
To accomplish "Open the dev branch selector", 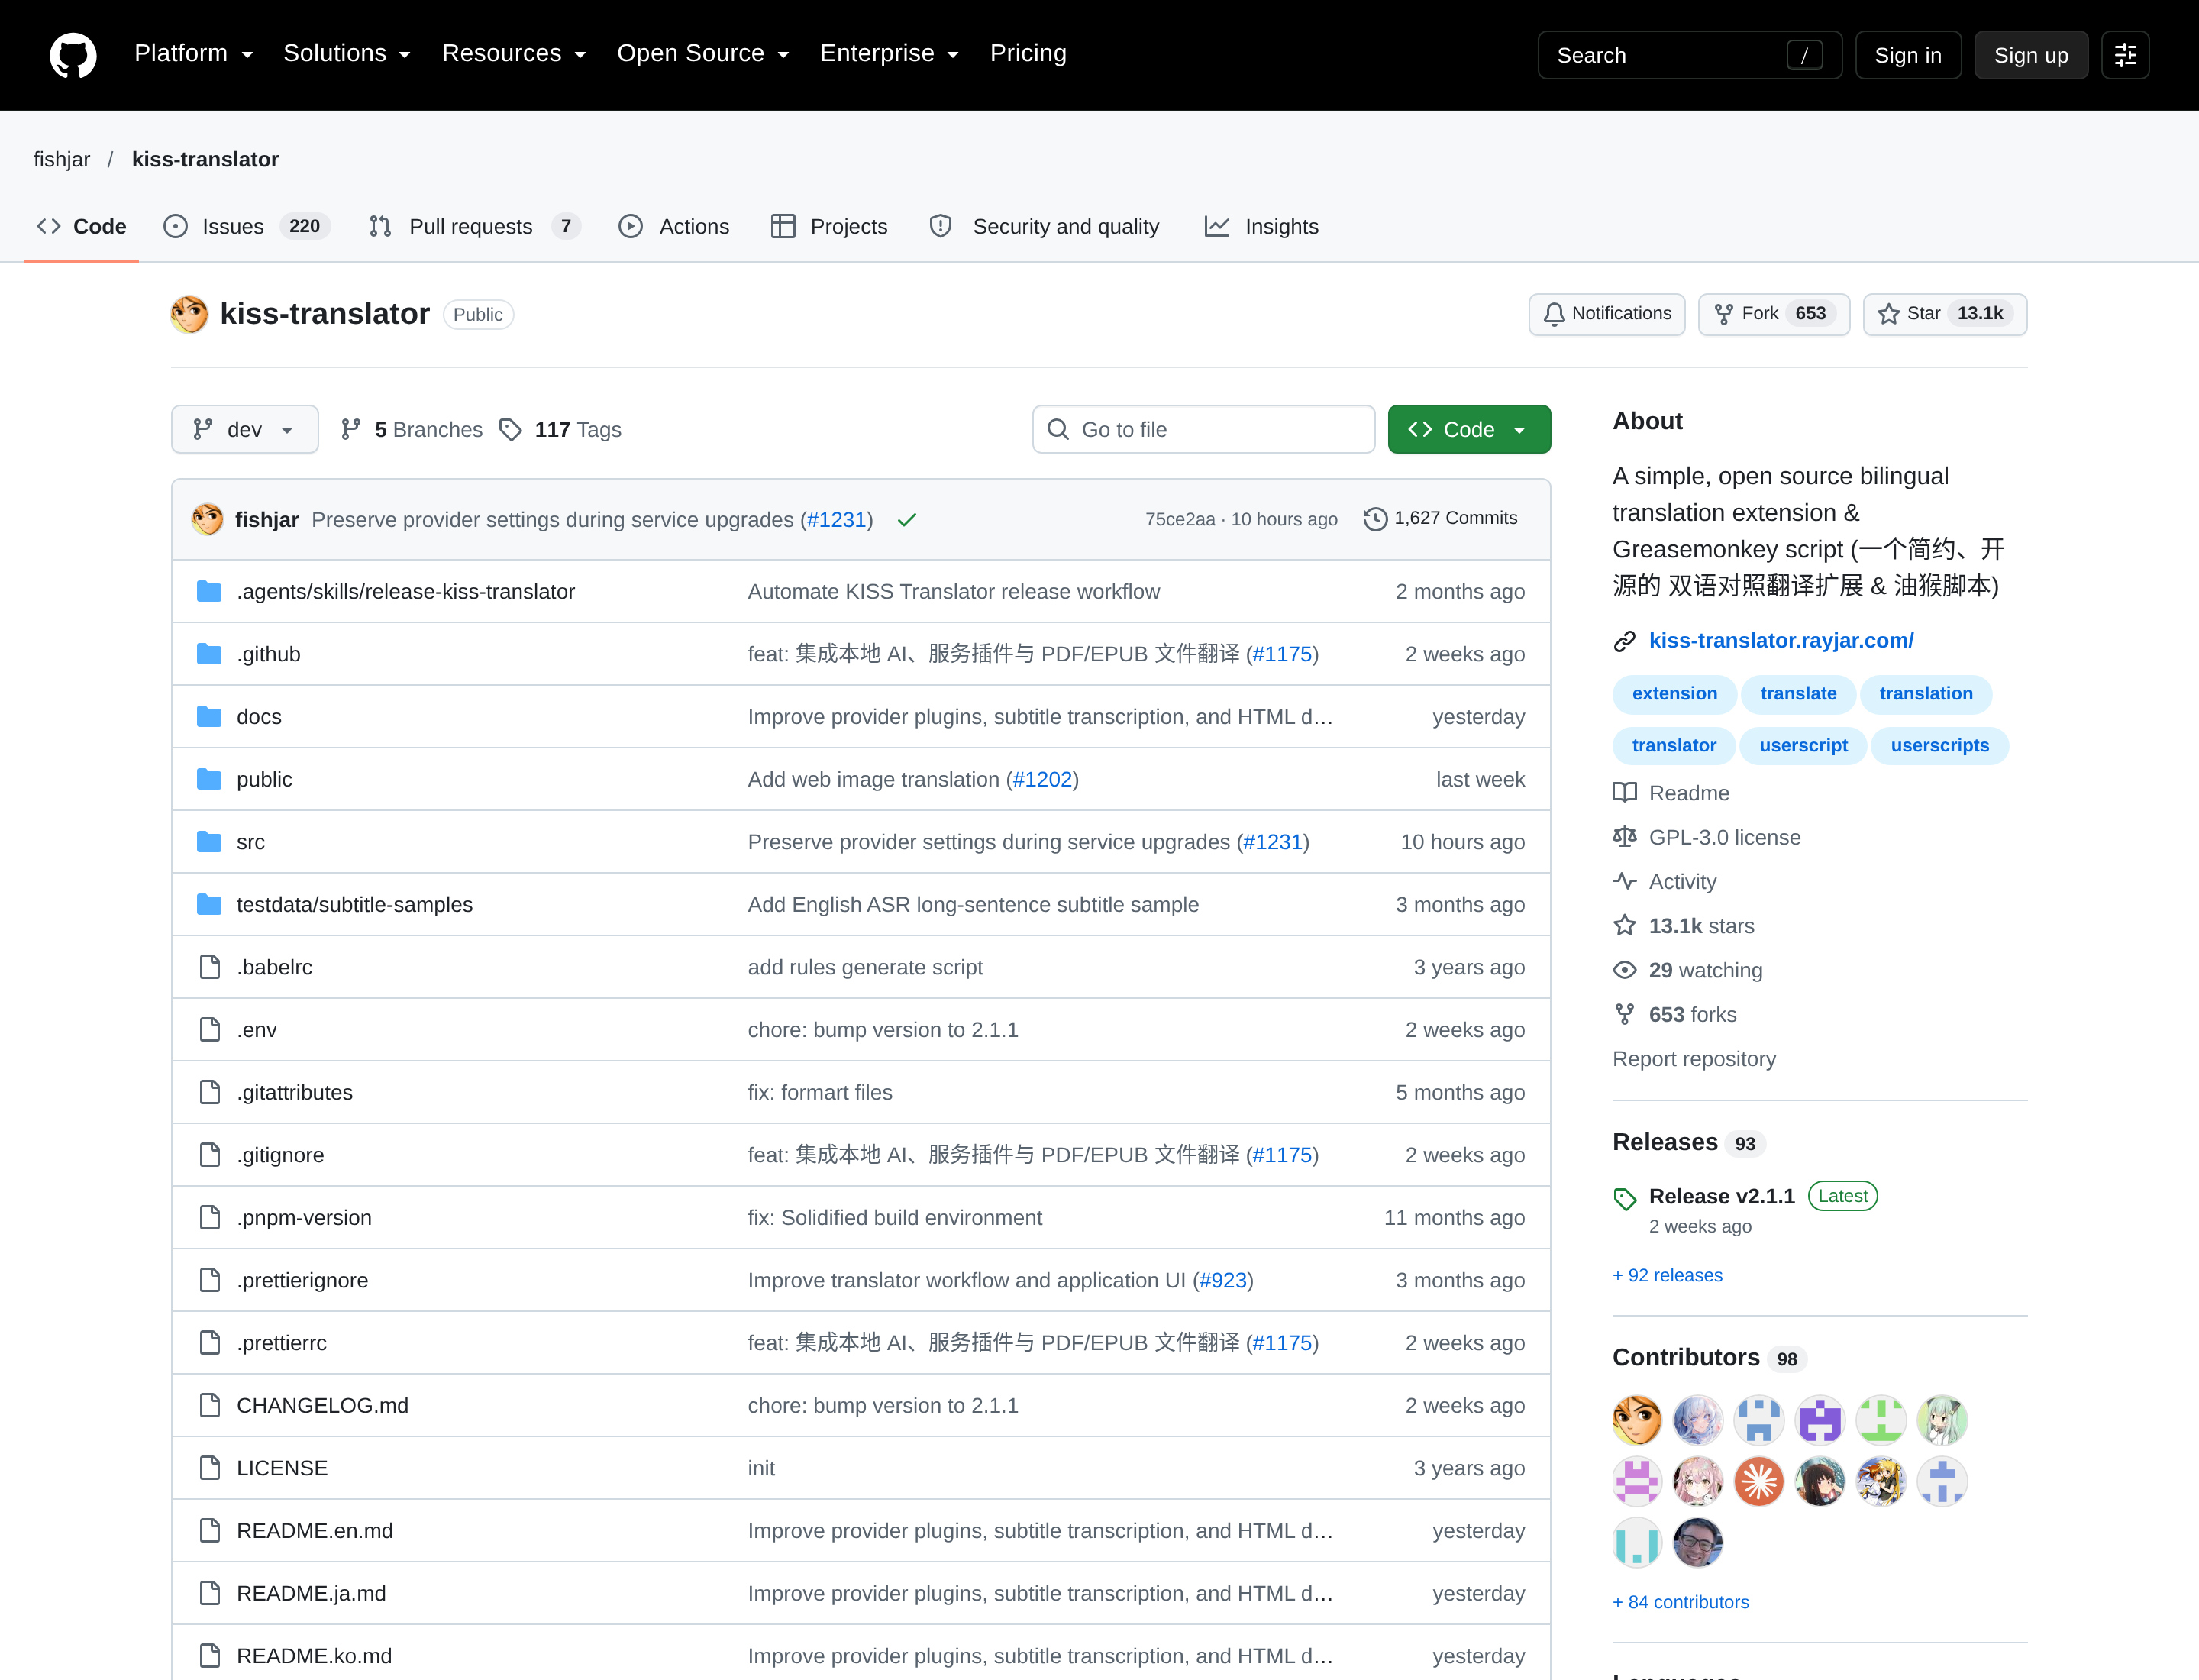I will tap(245, 429).
